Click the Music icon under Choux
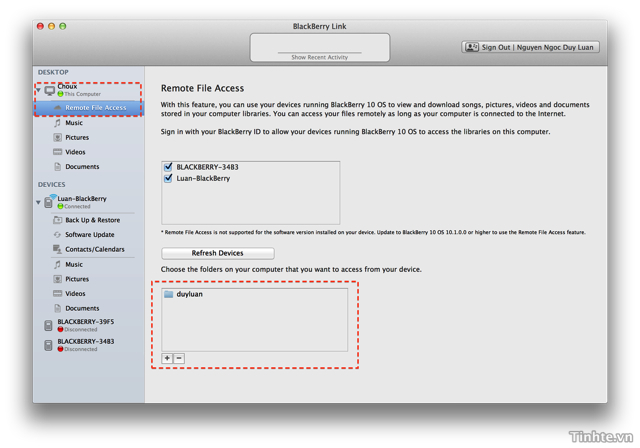 pyautogui.click(x=57, y=123)
